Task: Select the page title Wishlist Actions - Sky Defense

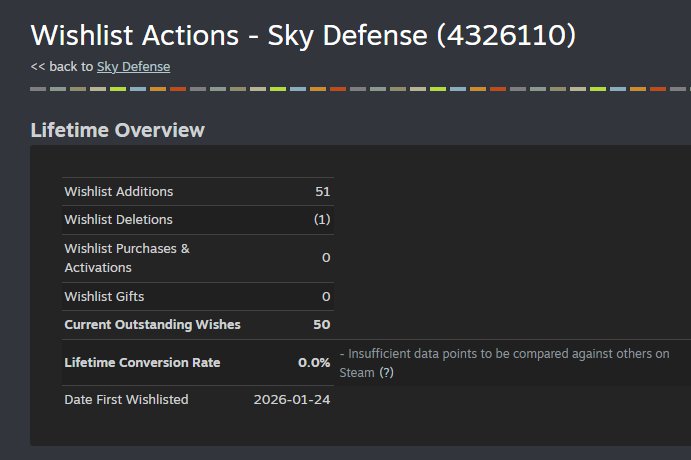Action: click(303, 35)
